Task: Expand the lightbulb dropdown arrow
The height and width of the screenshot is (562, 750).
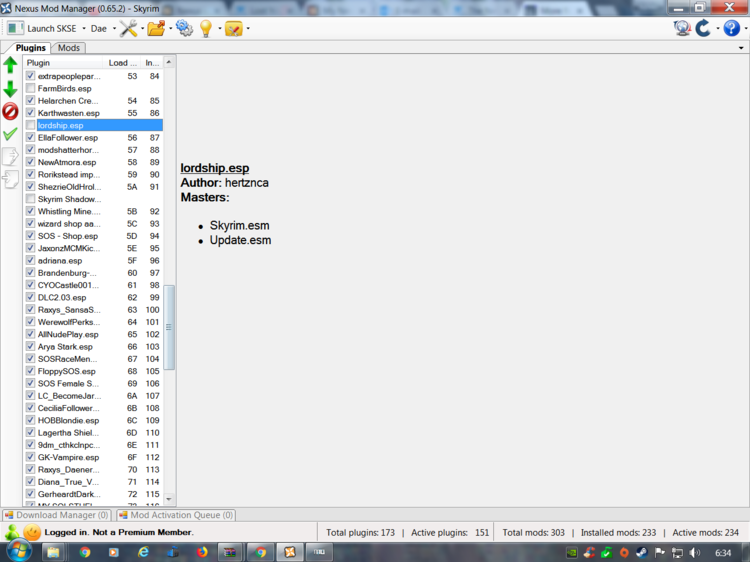Action: 220,29
